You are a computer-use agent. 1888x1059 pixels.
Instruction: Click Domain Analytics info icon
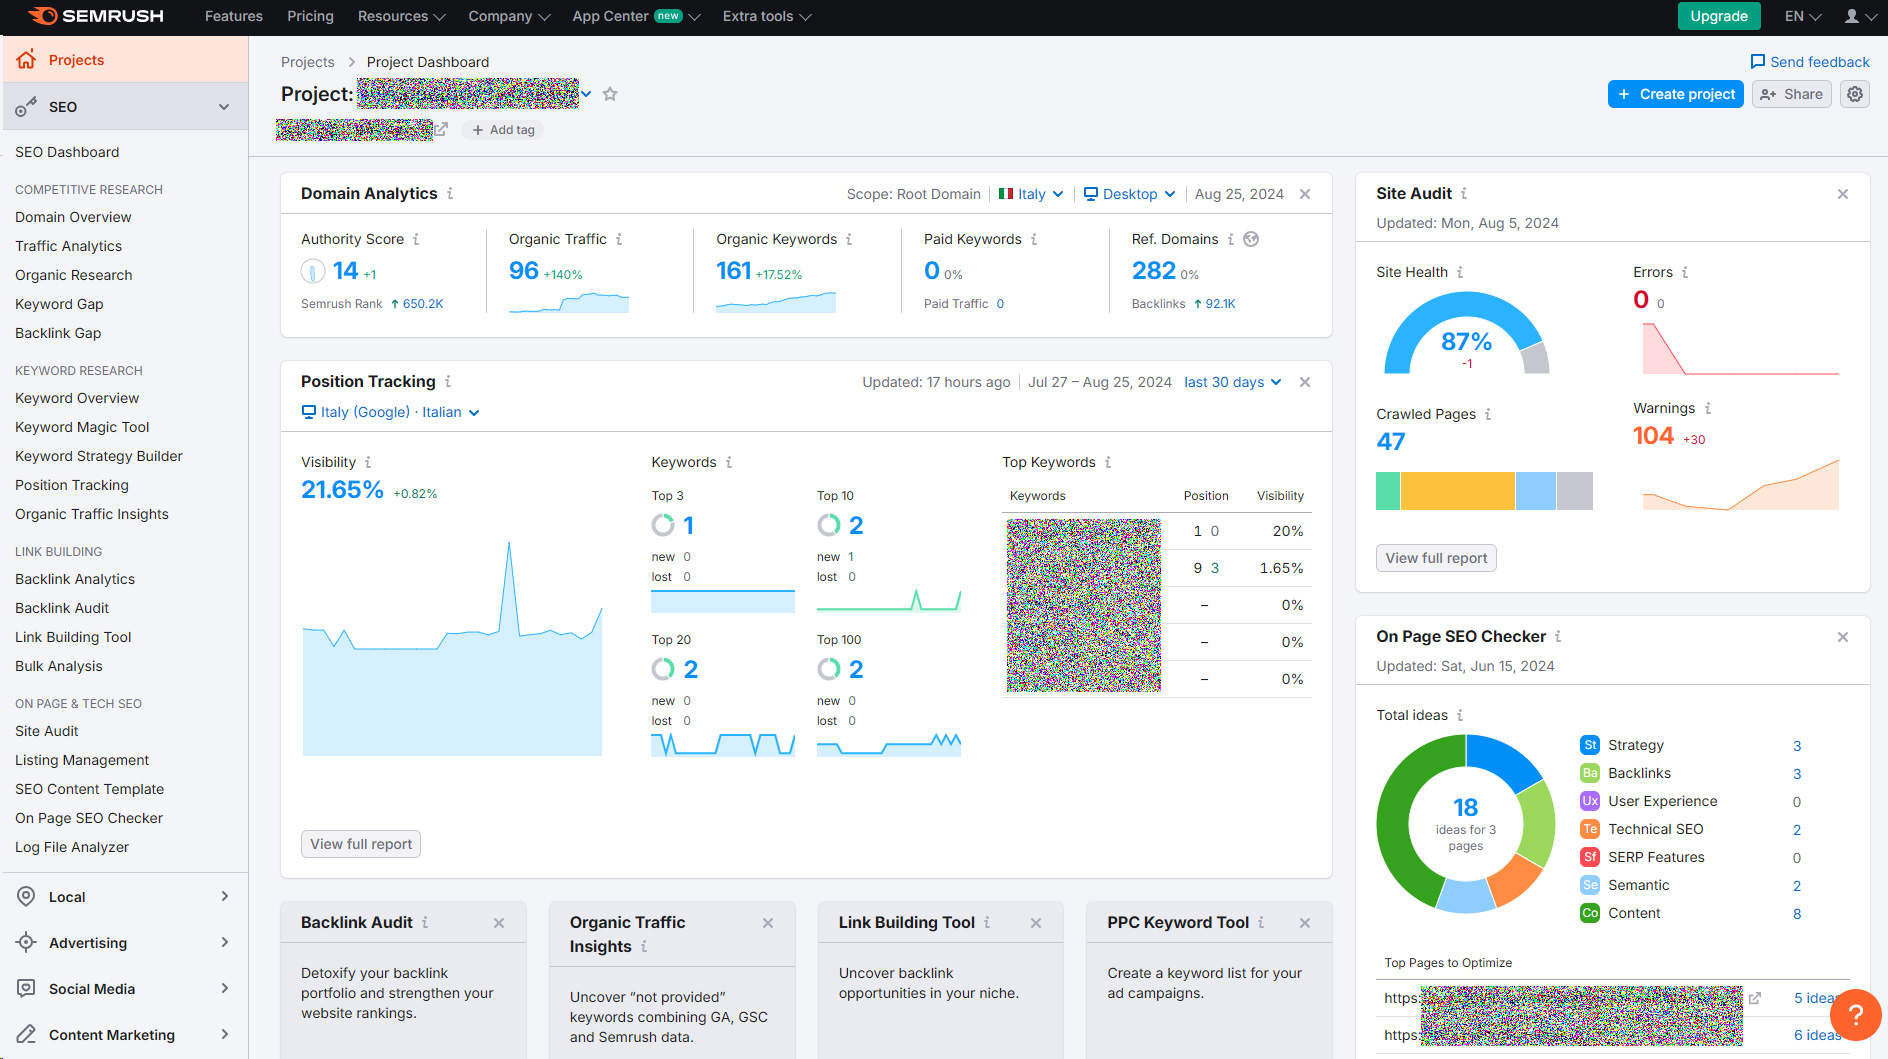pyautogui.click(x=450, y=194)
